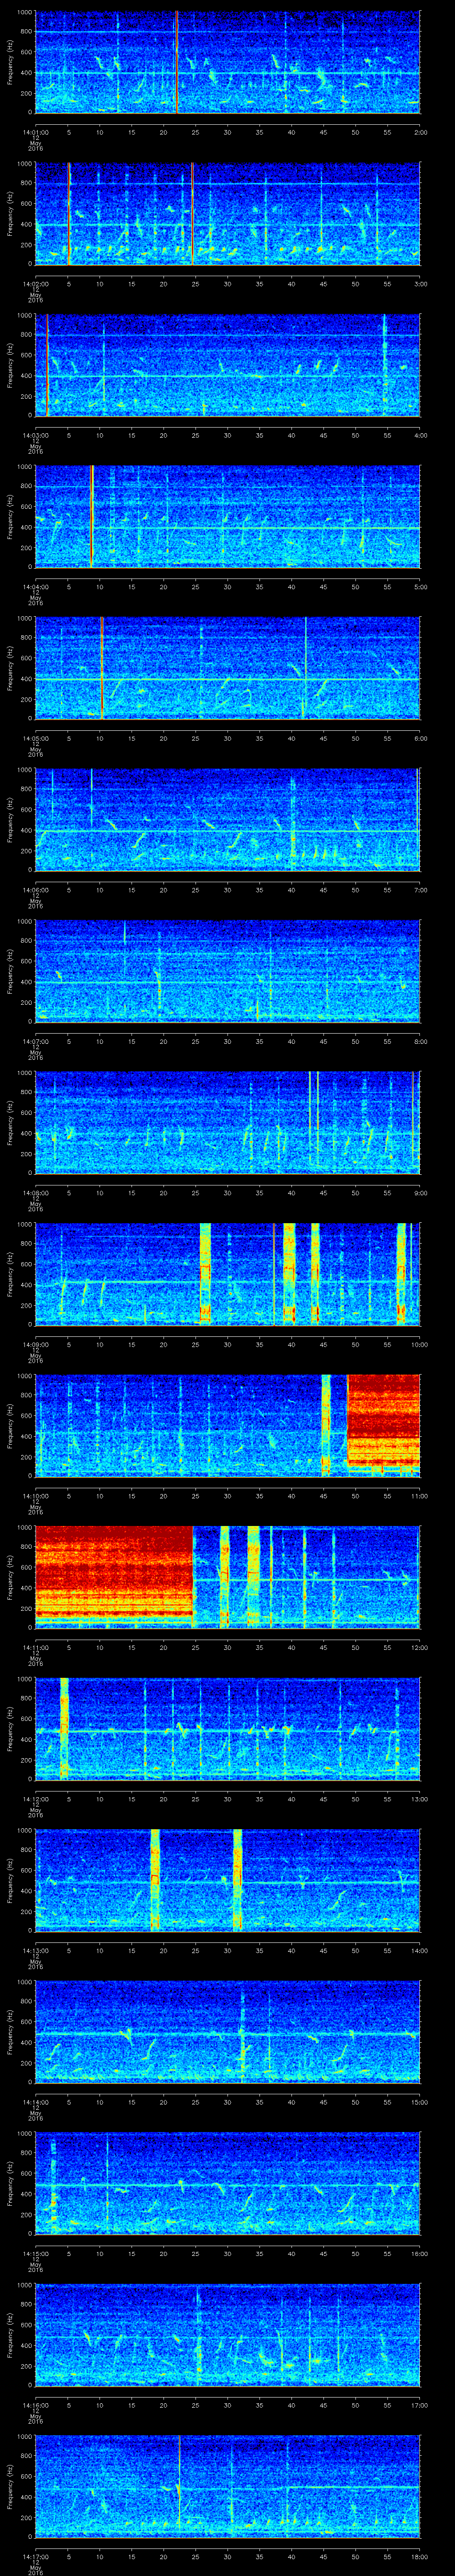Click the '13:00' end time label

419,1798
